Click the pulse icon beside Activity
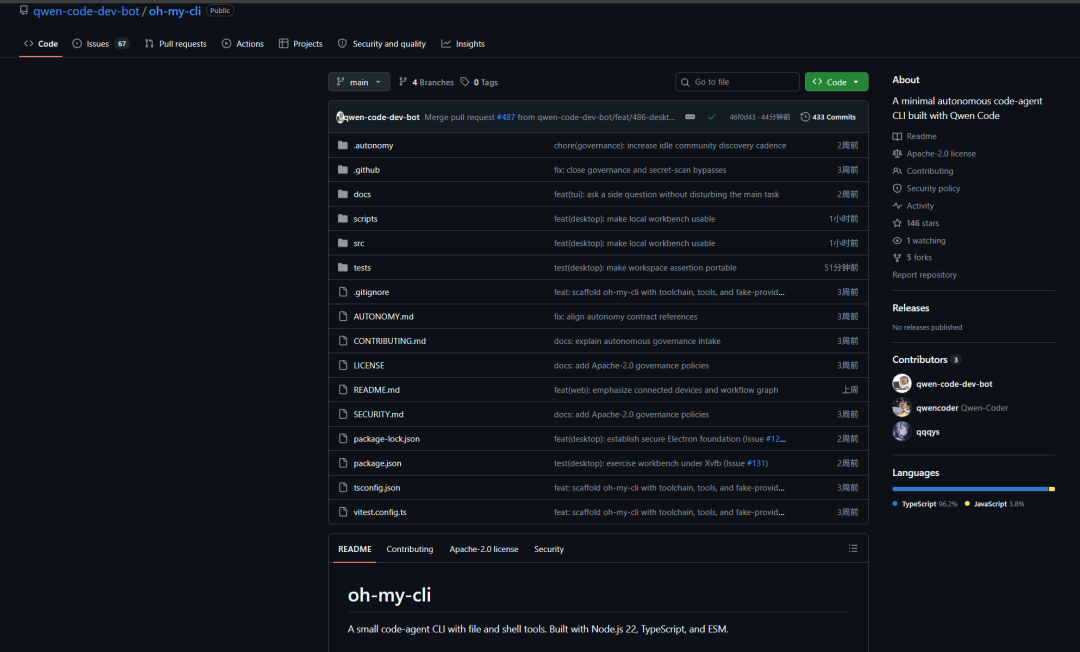1080x652 pixels. [897, 206]
